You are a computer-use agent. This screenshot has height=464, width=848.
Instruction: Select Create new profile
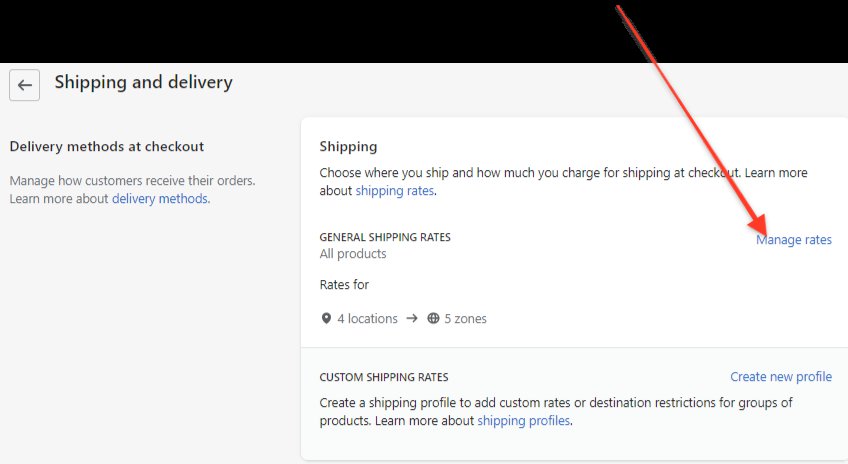coord(780,377)
